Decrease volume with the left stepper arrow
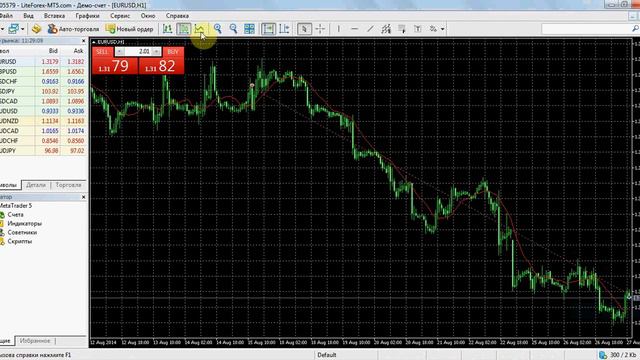Screen dimensions: 640x360 coord(119,52)
